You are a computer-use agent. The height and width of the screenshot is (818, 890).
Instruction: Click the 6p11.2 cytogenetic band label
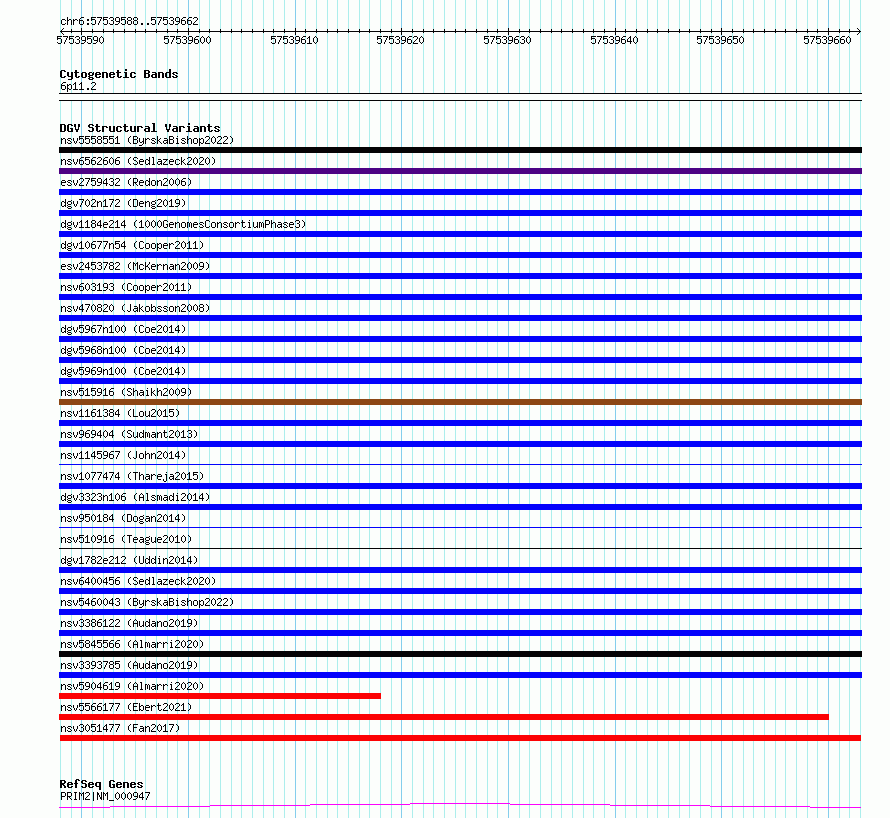point(78,87)
